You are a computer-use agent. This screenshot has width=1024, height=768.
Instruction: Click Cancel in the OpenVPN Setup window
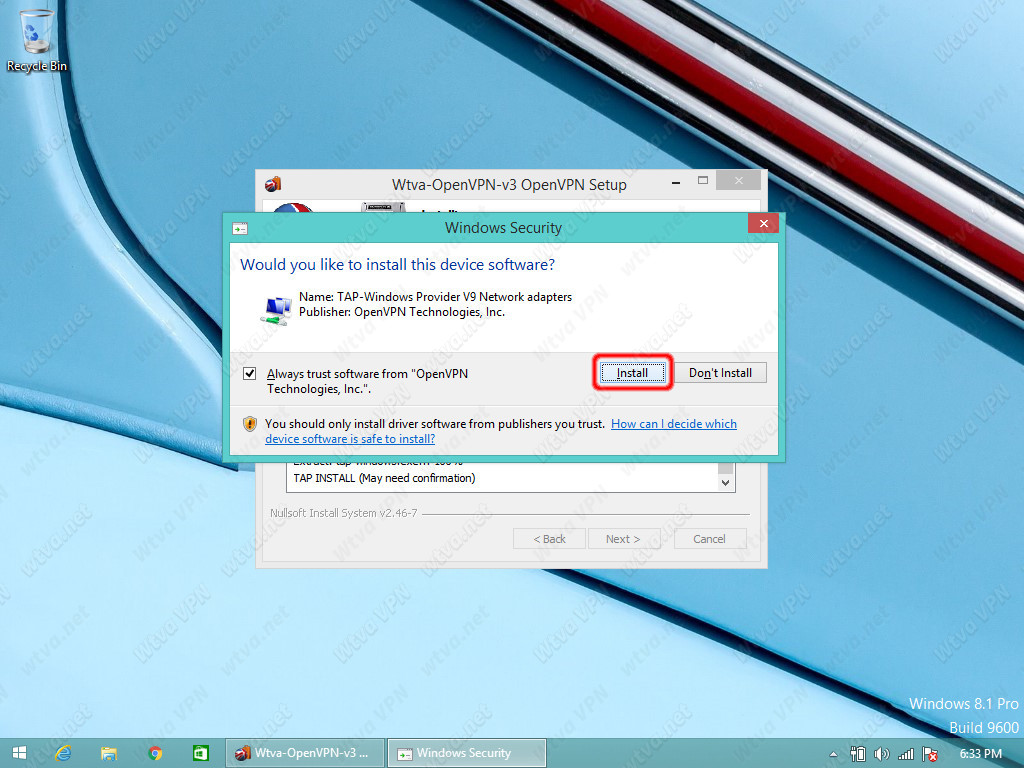[x=709, y=539]
